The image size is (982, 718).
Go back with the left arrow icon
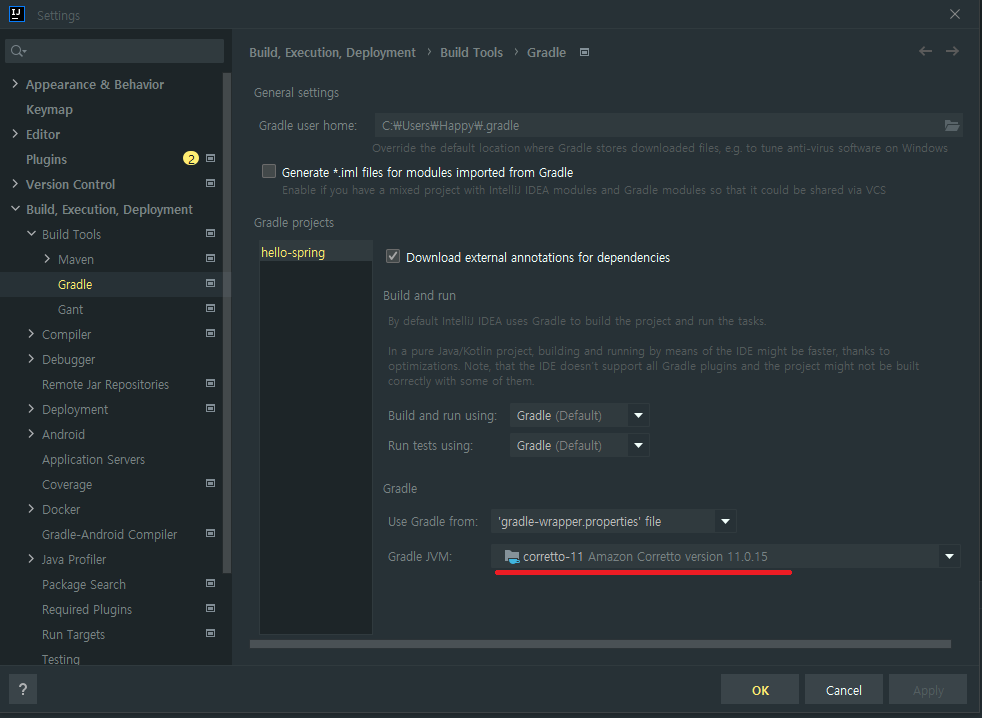925,51
